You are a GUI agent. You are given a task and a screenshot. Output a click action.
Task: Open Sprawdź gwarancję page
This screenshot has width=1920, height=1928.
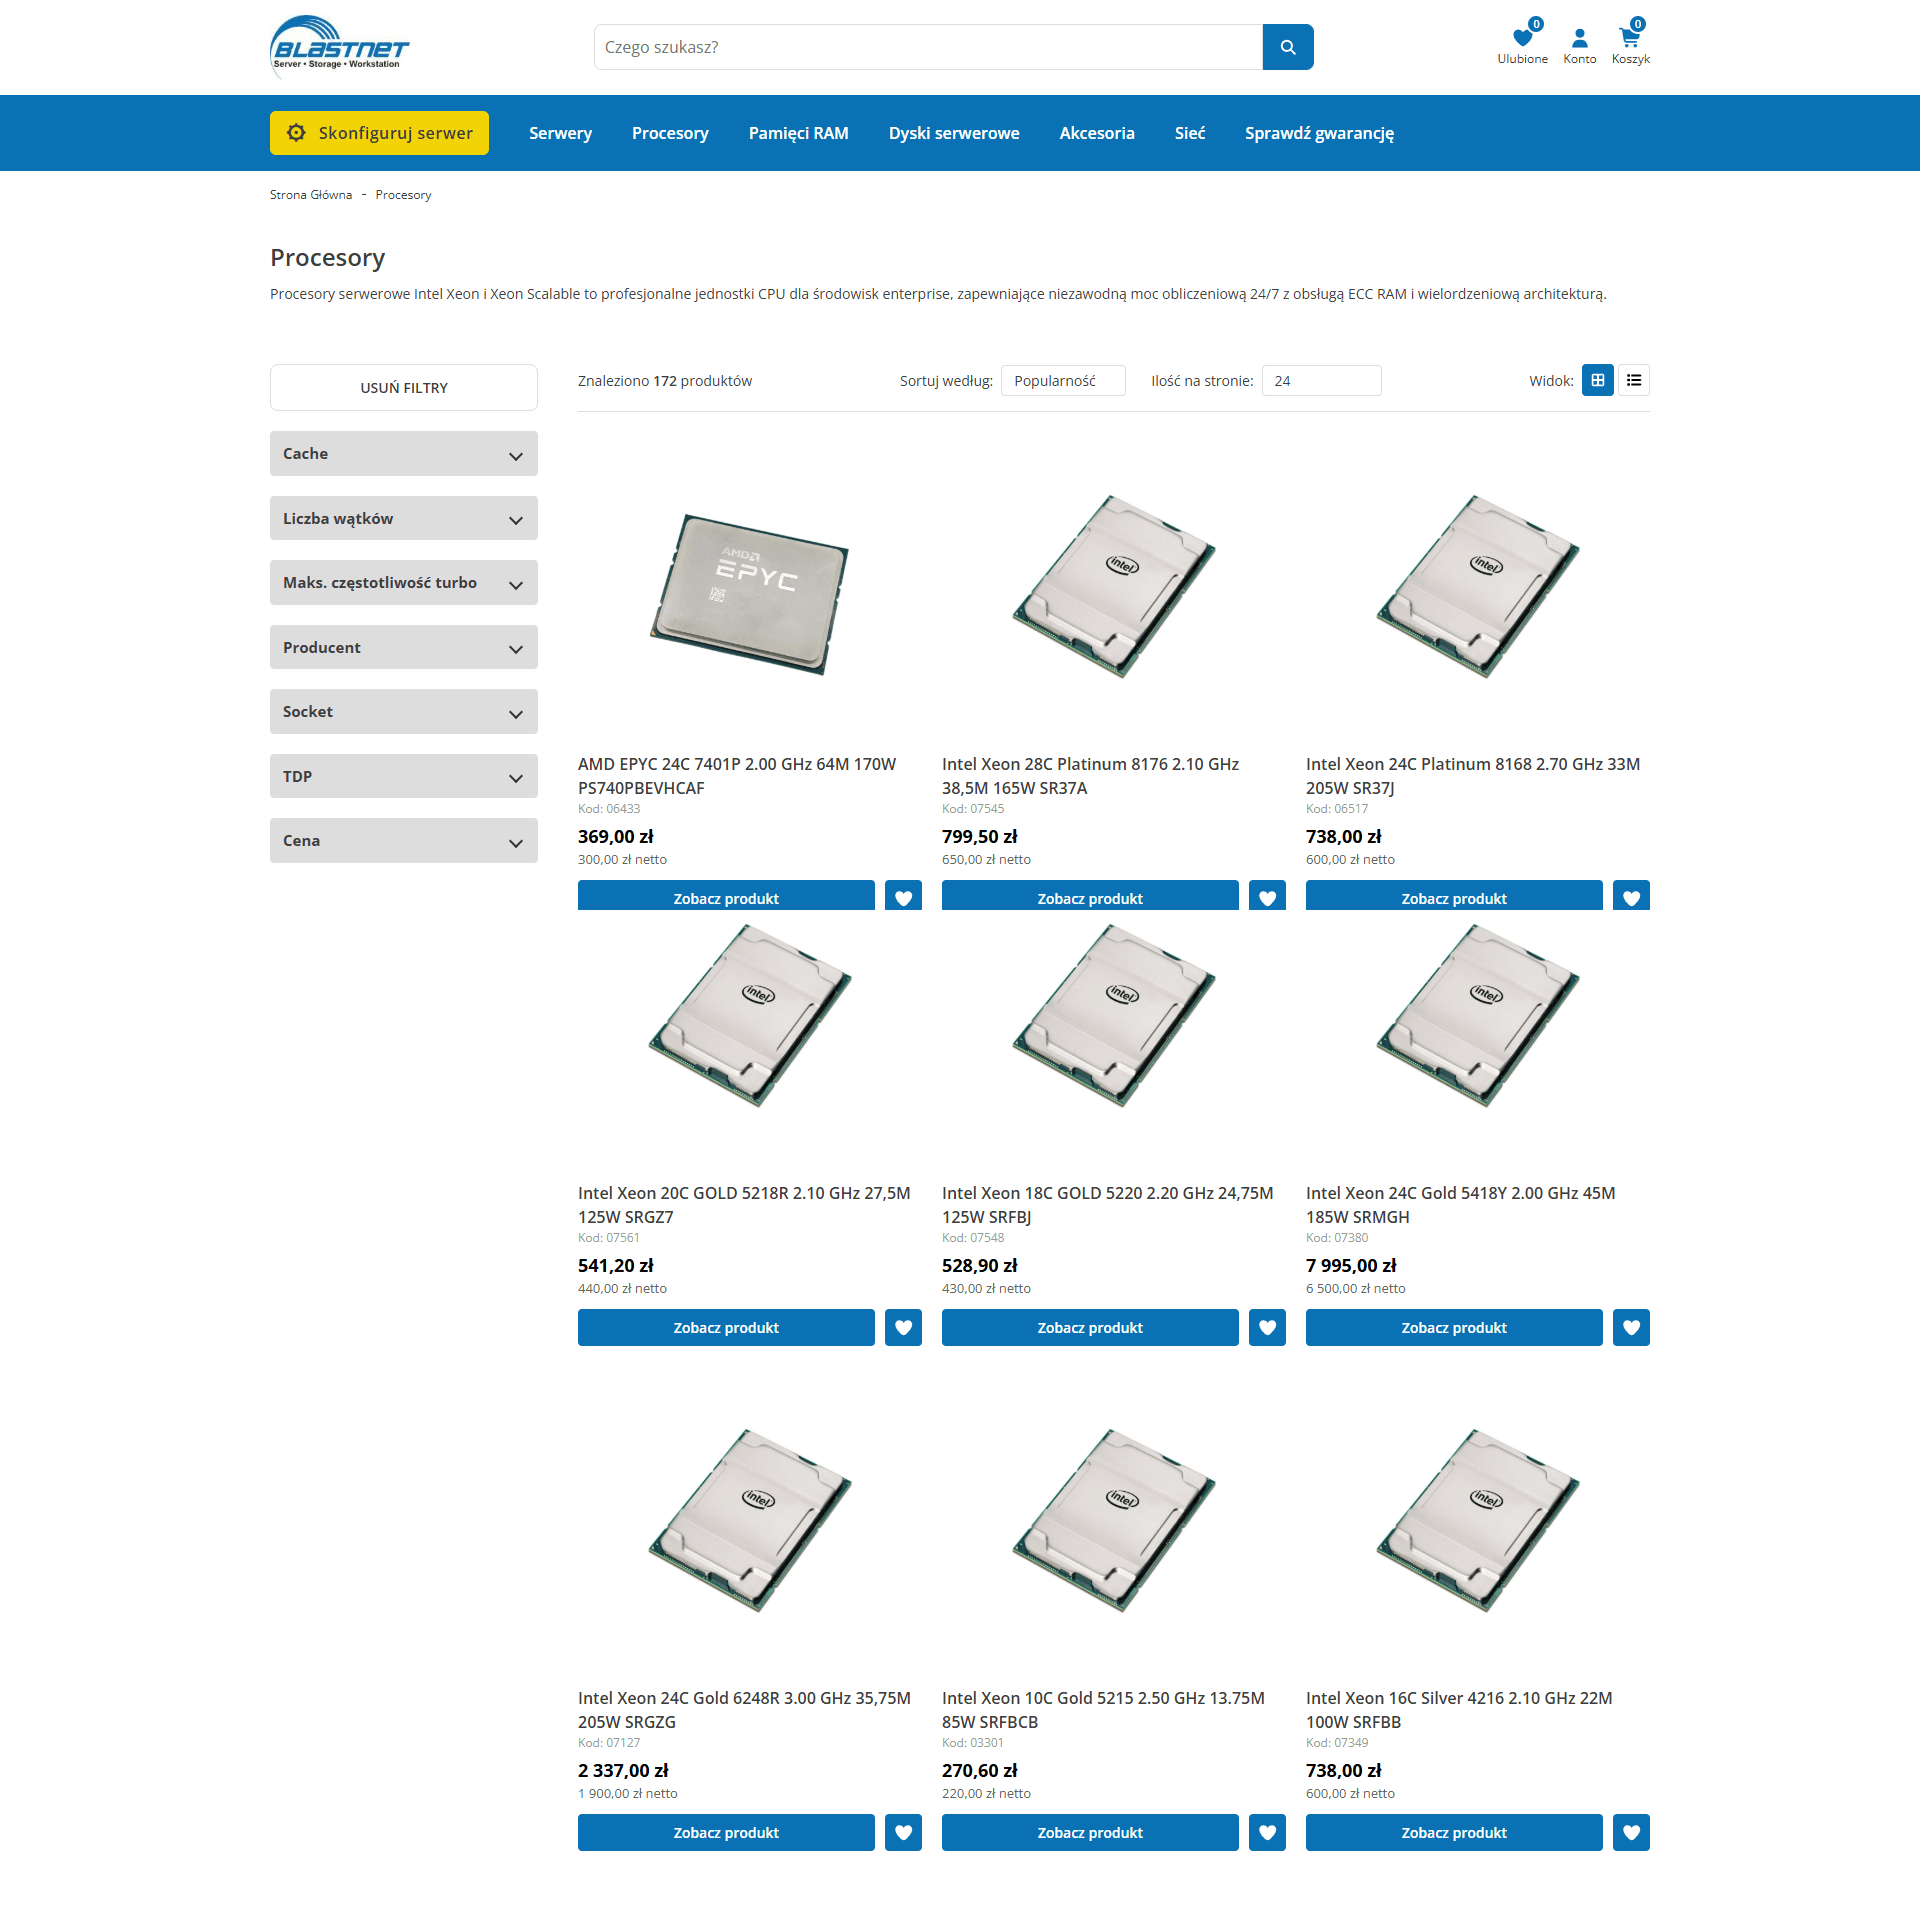click(x=1319, y=133)
